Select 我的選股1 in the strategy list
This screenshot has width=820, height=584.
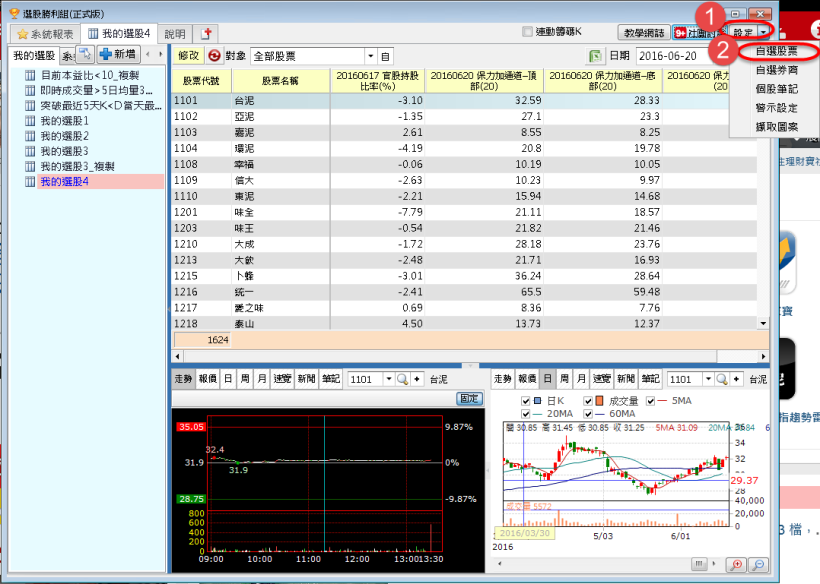coord(64,120)
